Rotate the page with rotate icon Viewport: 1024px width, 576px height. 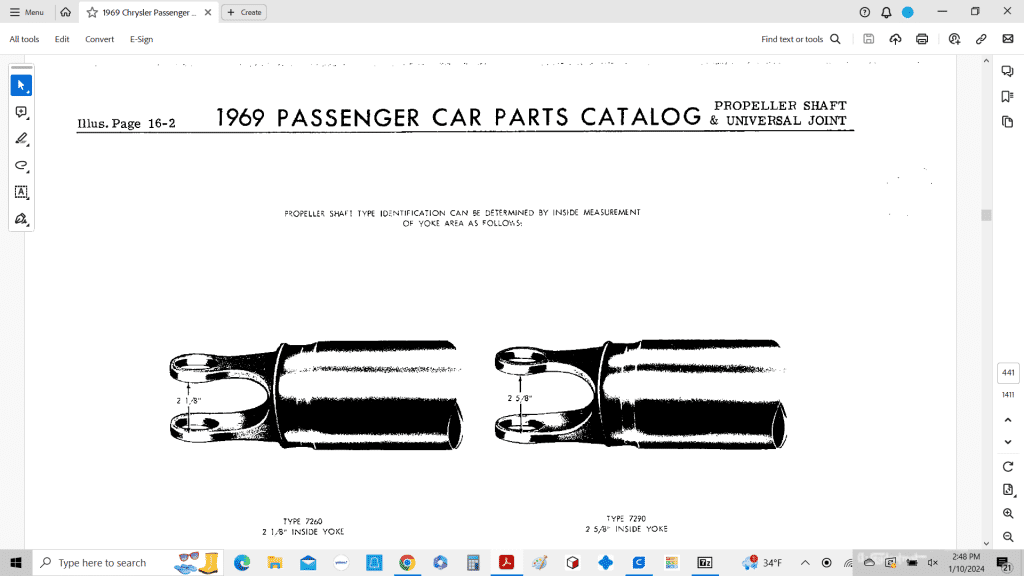pyautogui.click(x=1008, y=467)
